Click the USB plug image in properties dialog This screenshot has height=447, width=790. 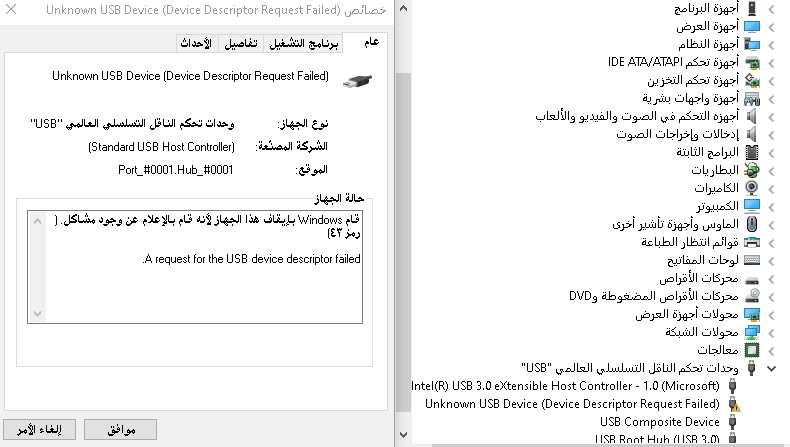click(357, 81)
